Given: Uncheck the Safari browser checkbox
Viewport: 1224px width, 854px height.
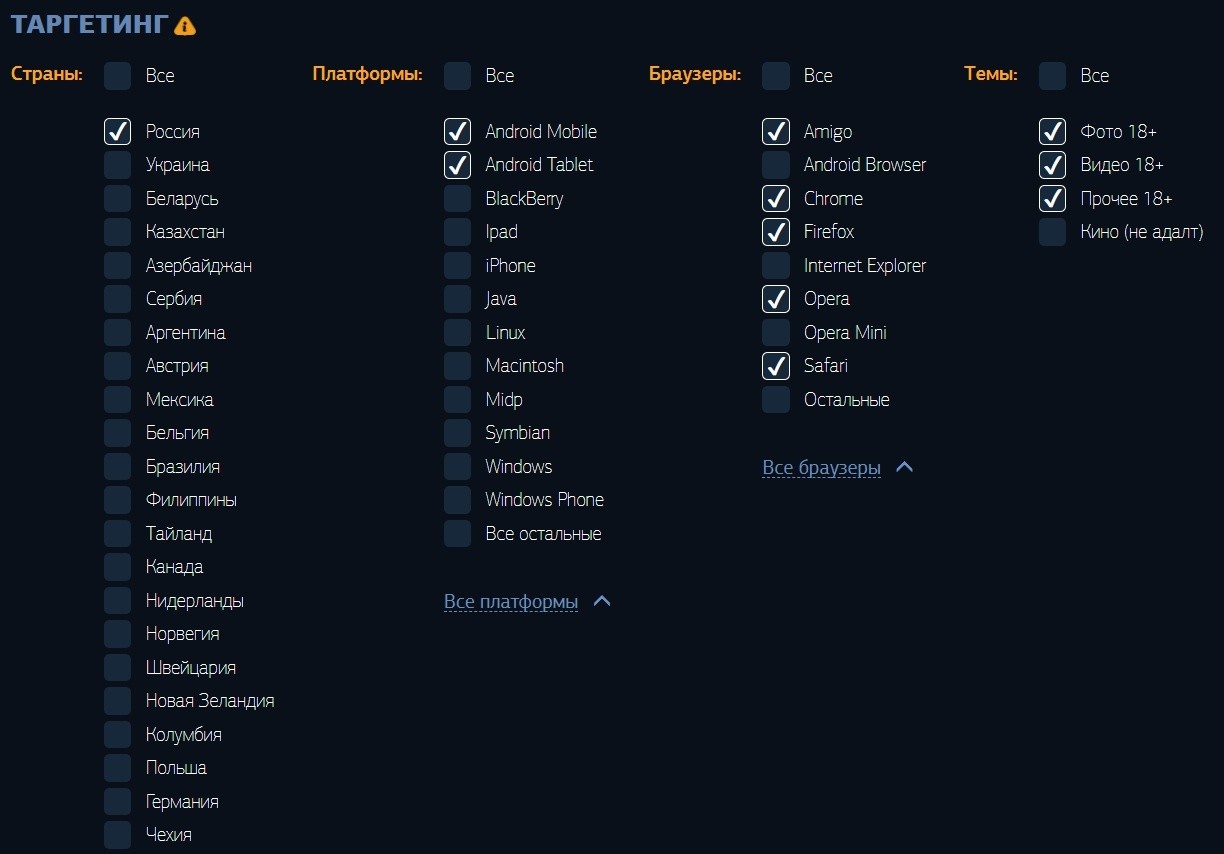Looking at the screenshot, I should coord(776,366).
